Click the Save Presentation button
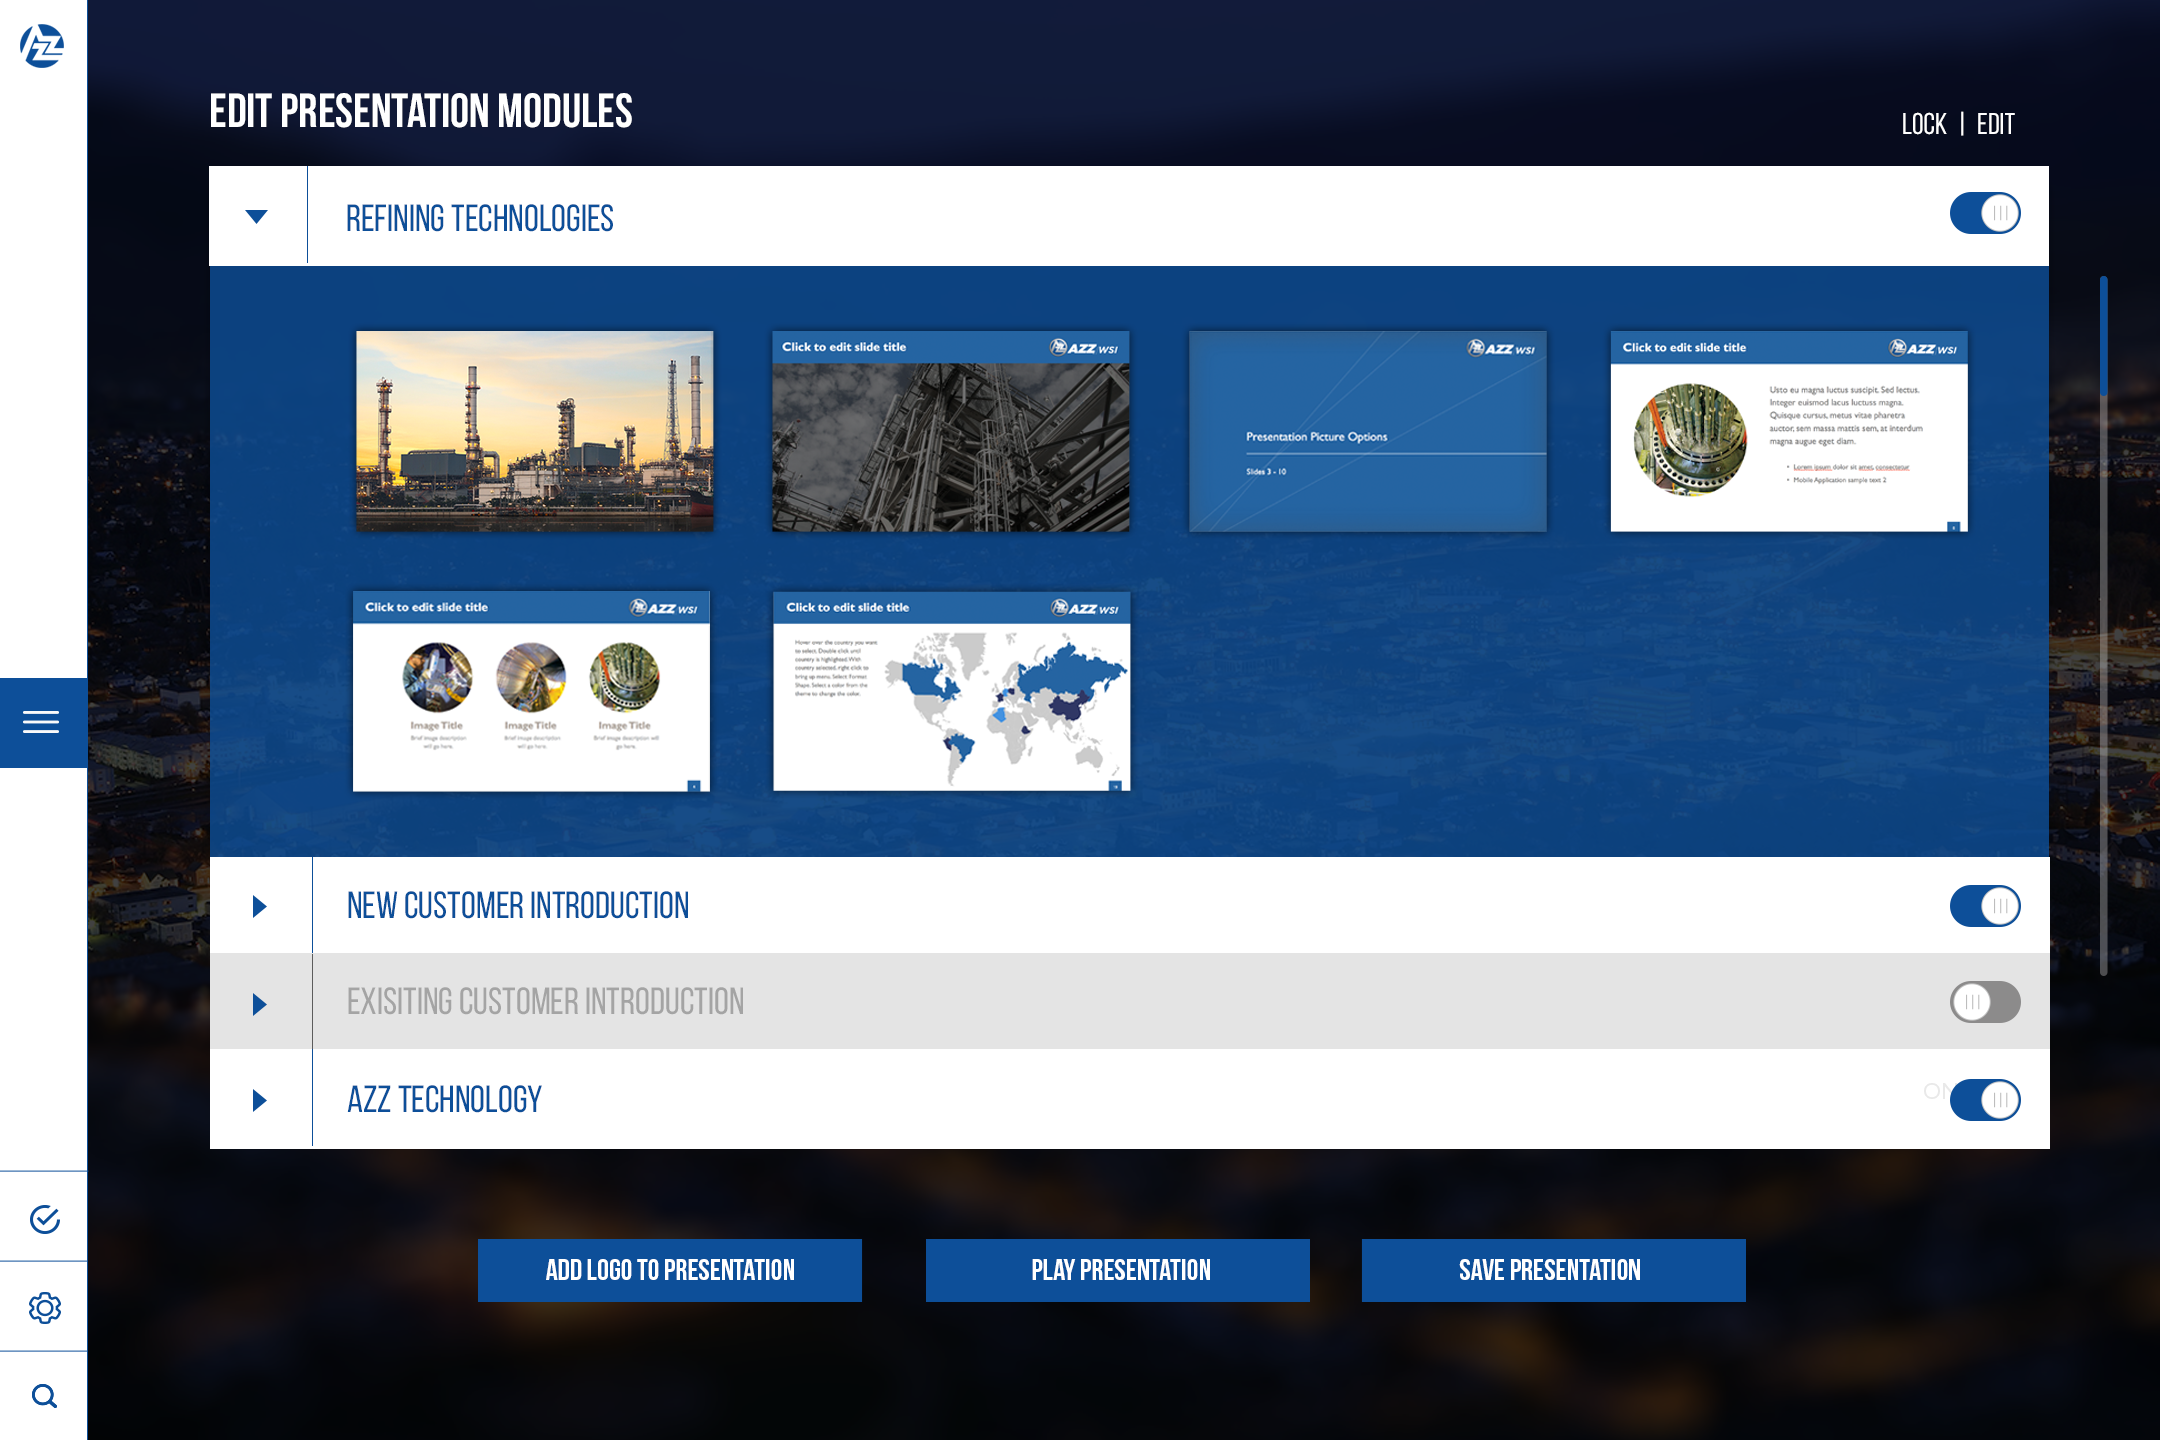Viewport: 2160px width, 1440px height. coord(1553,1270)
